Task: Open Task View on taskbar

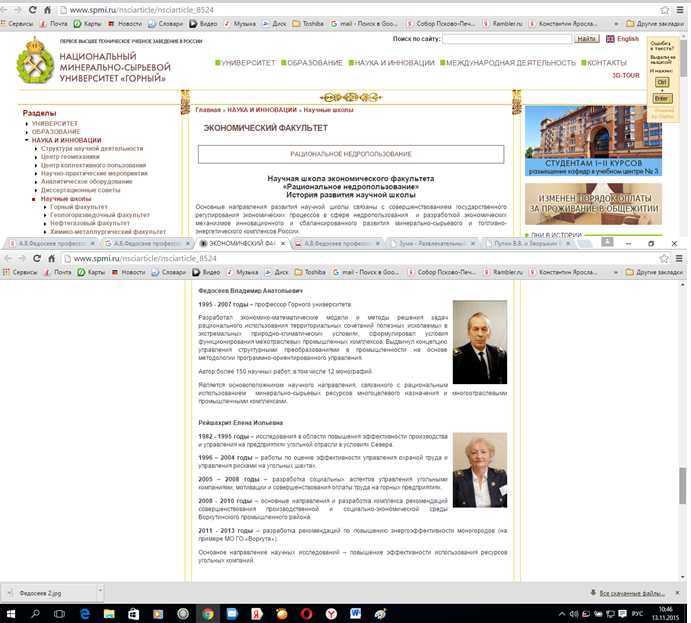Action: pyautogui.click(x=59, y=614)
